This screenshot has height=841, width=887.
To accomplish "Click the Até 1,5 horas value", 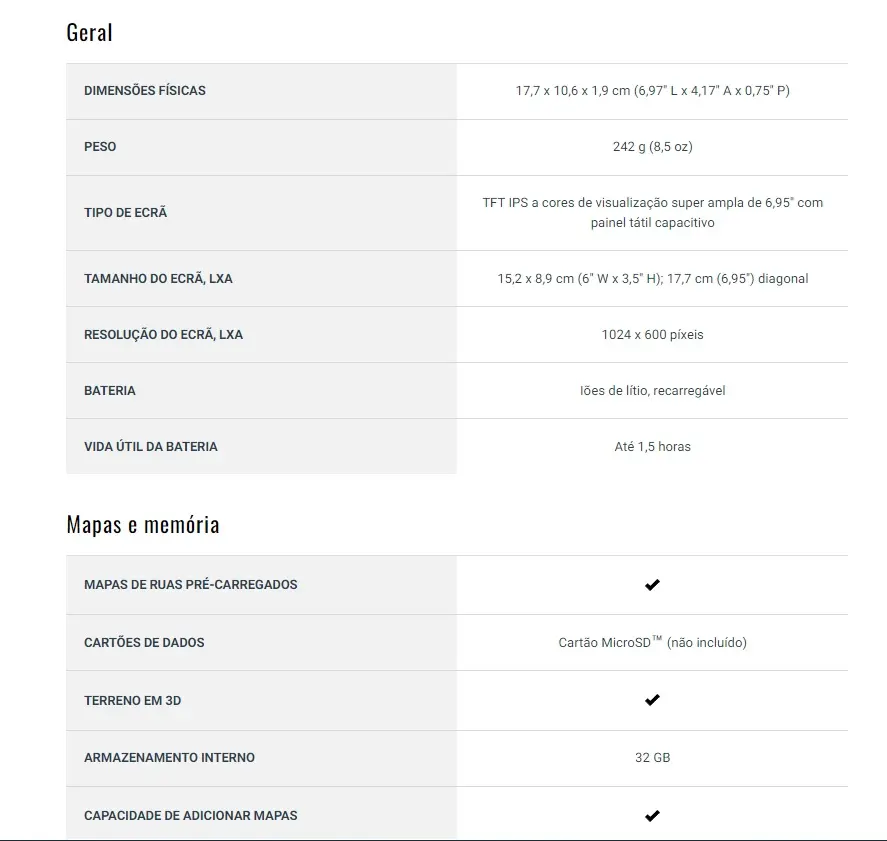I will point(652,447).
